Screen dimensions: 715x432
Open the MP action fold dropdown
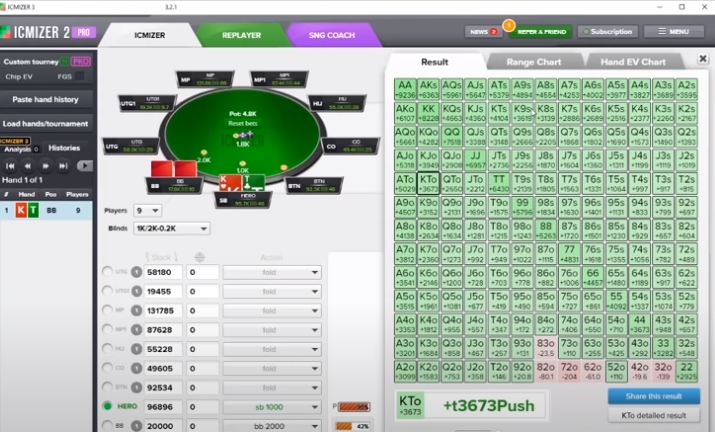click(x=272, y=311)
